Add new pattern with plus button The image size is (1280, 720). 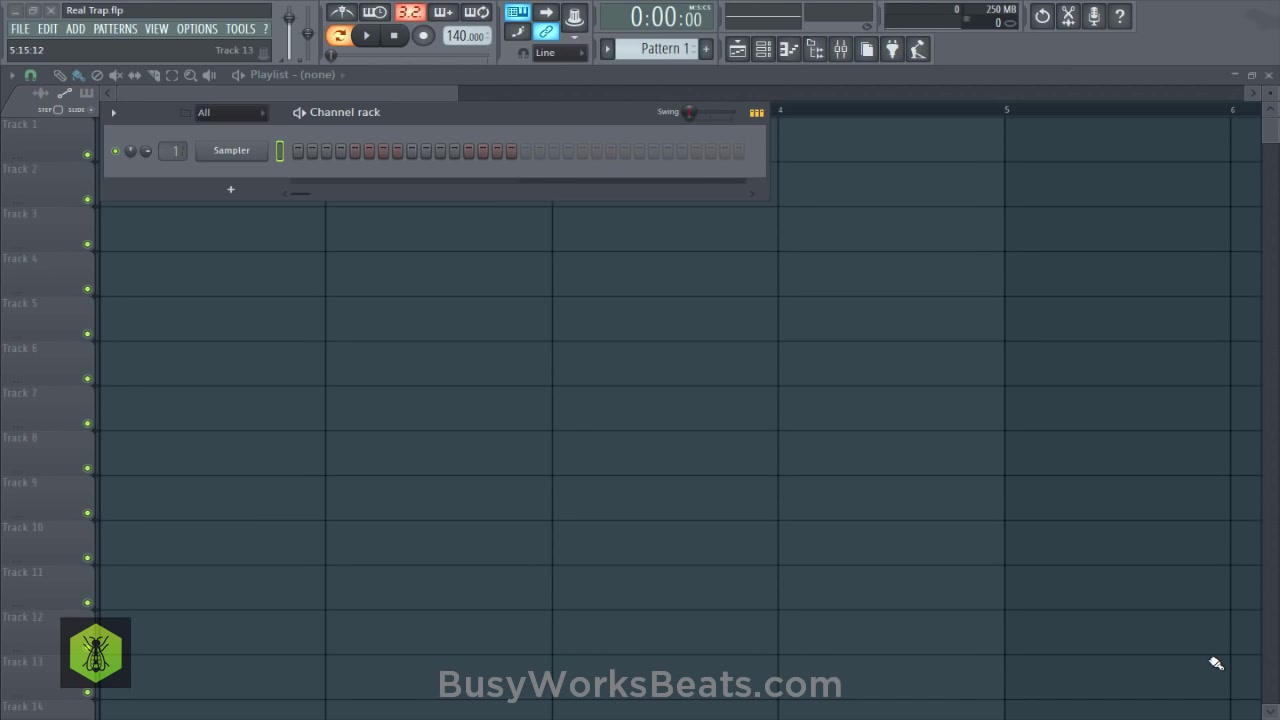(x=706, y=49)
